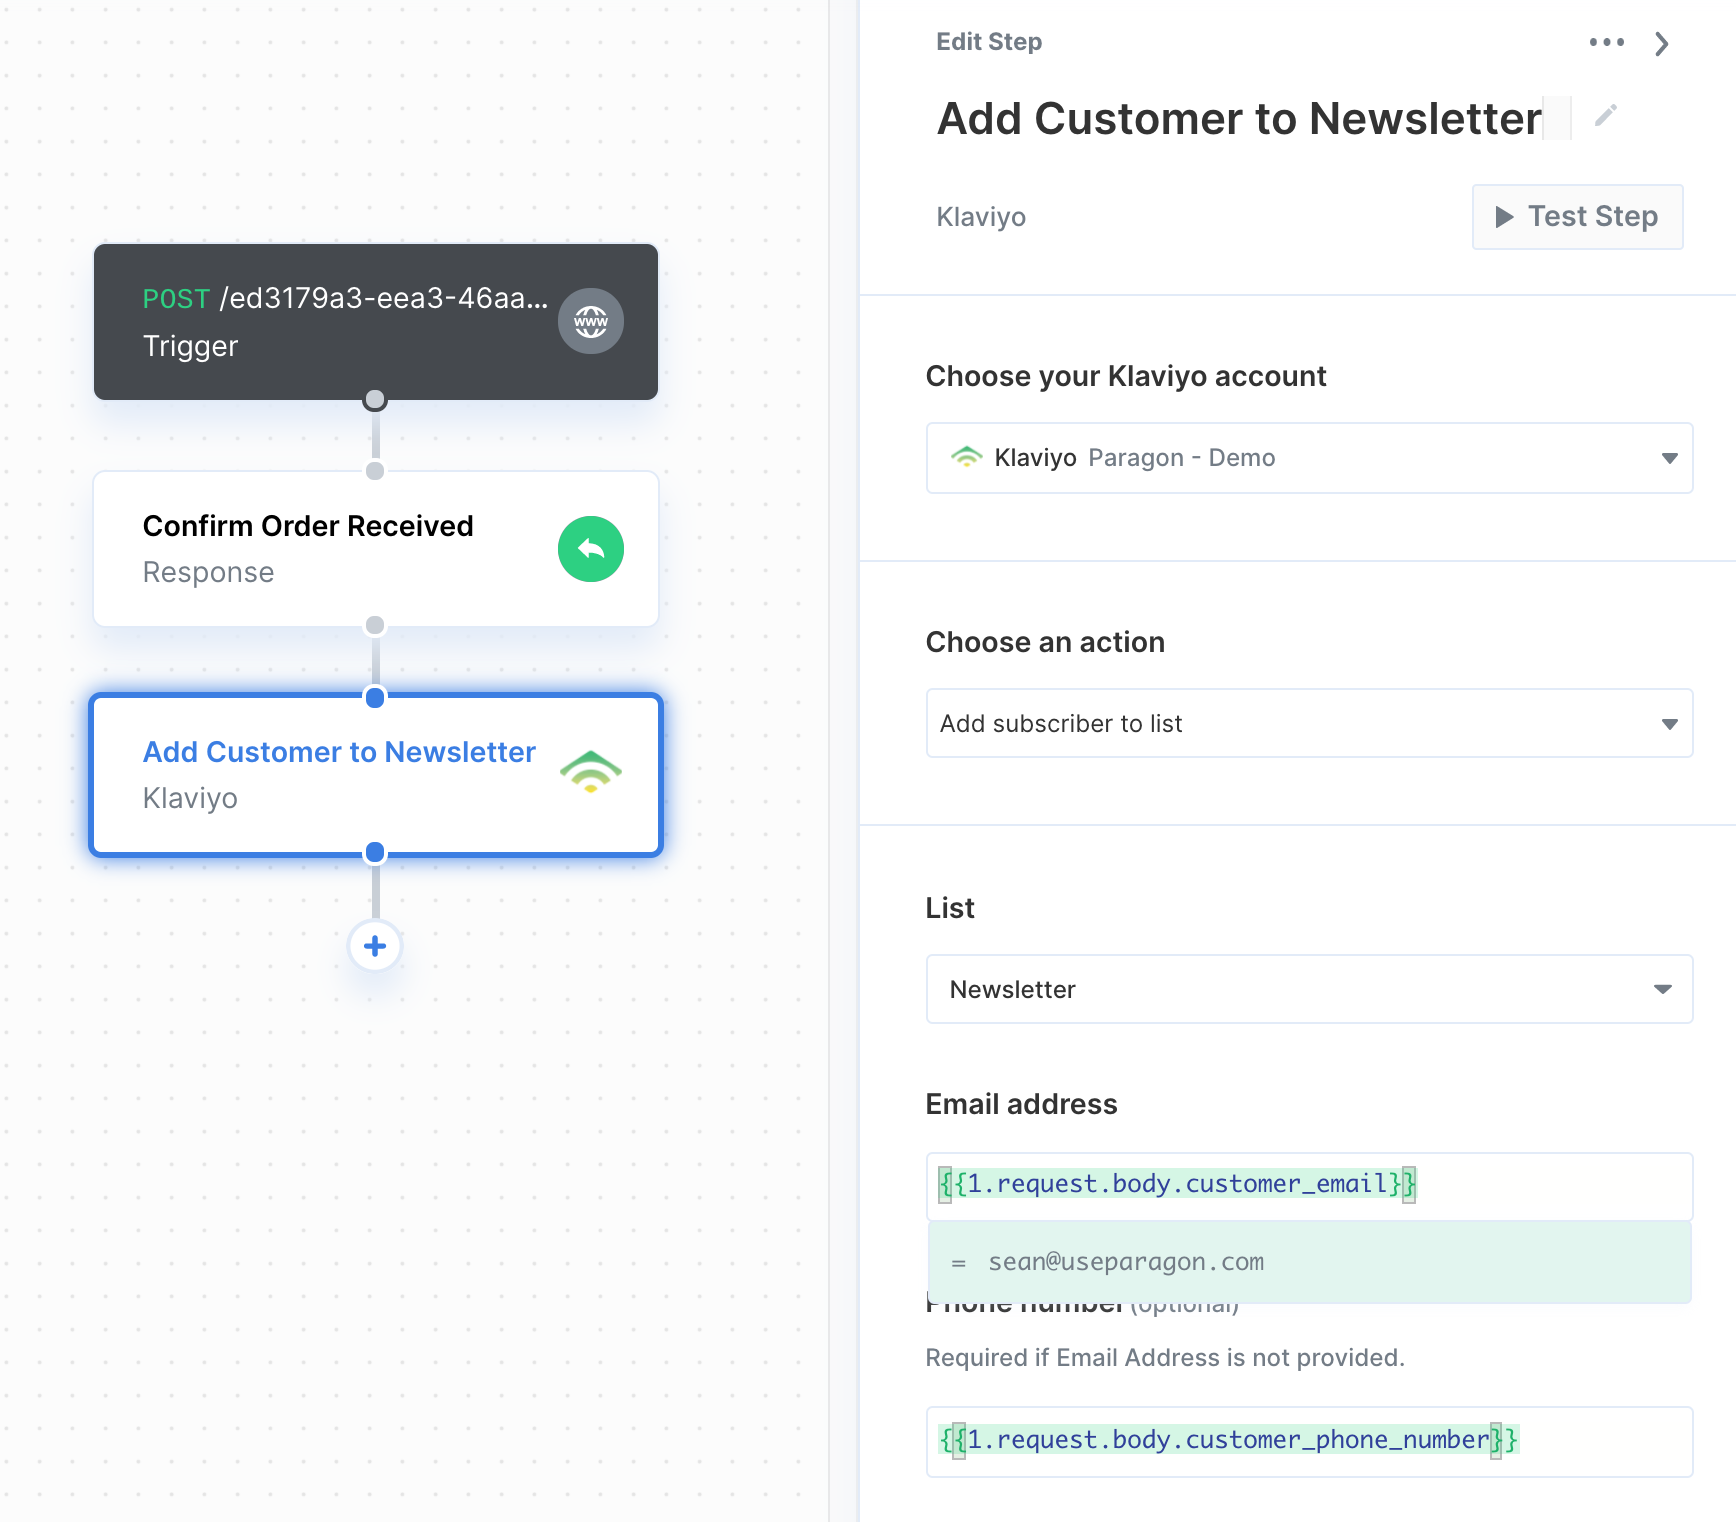Click the Email address input field
The width and height of the screenshot is (1736, 1522).
point(1309,1186)
